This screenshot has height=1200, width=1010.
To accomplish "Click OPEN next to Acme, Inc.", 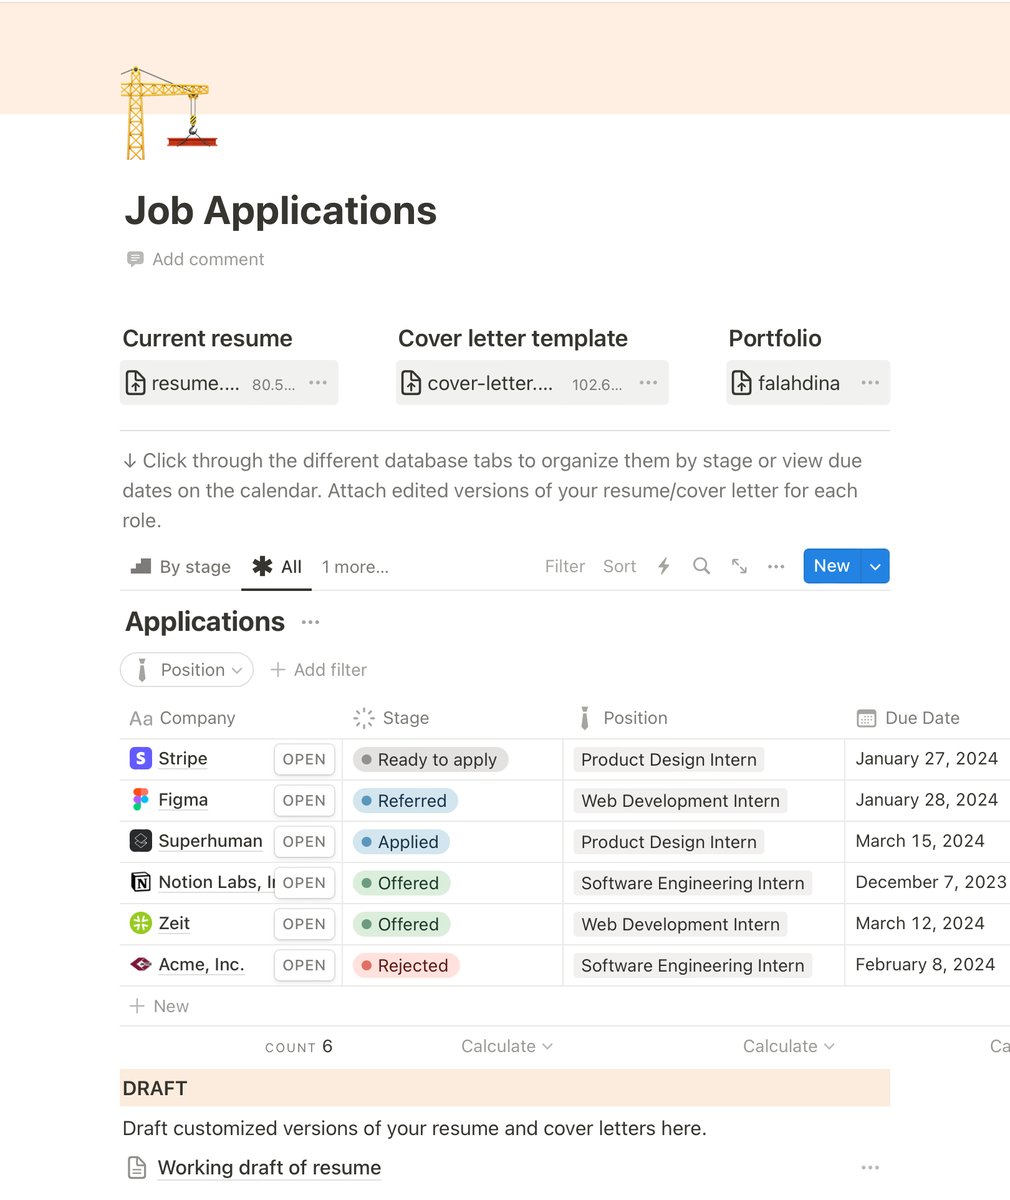I will pos(303,964).
